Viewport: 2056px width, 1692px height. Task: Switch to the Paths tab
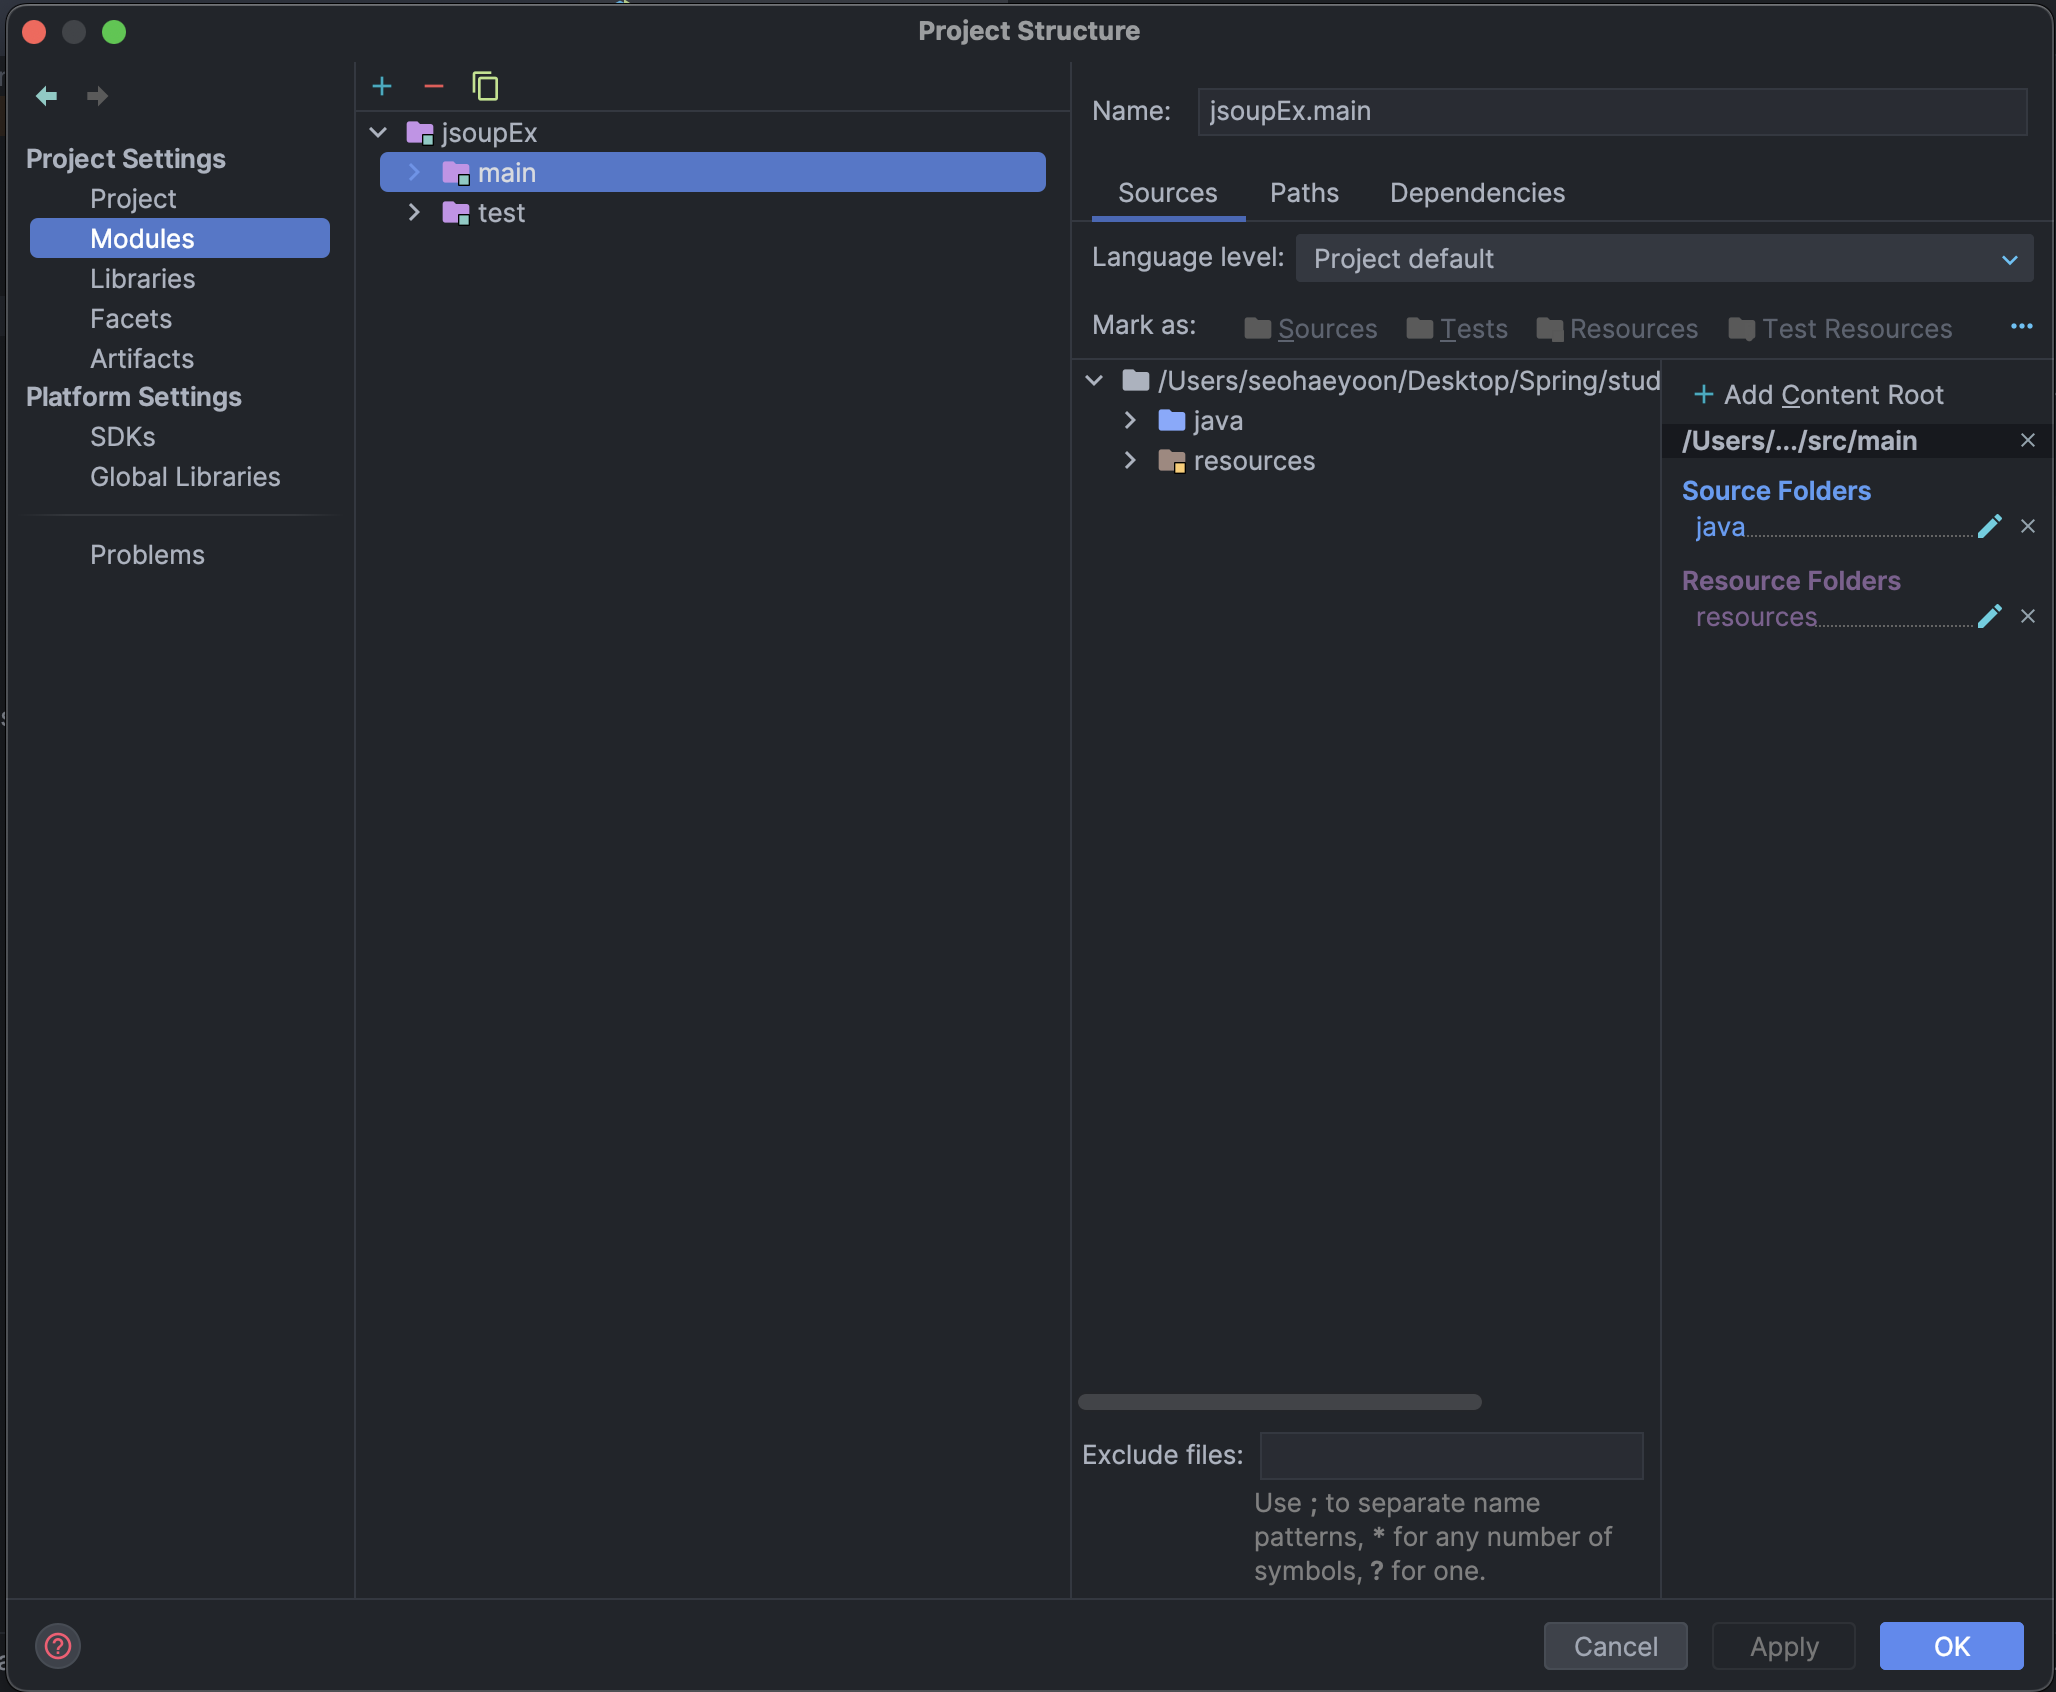pos(1304,193)
